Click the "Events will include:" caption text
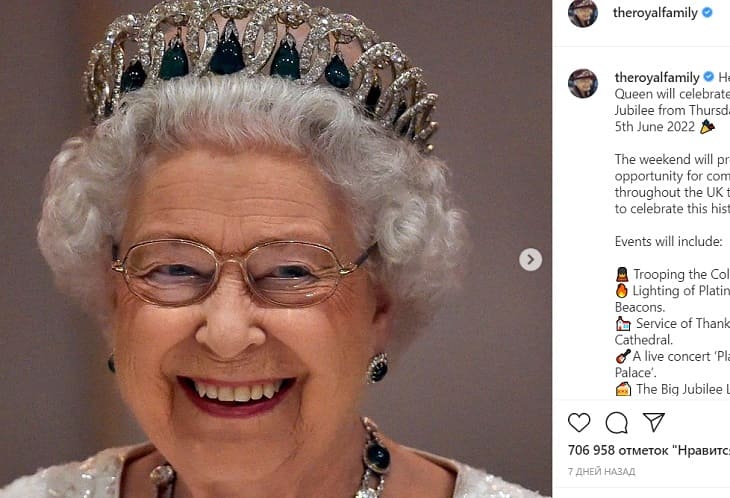 [667, 241]
